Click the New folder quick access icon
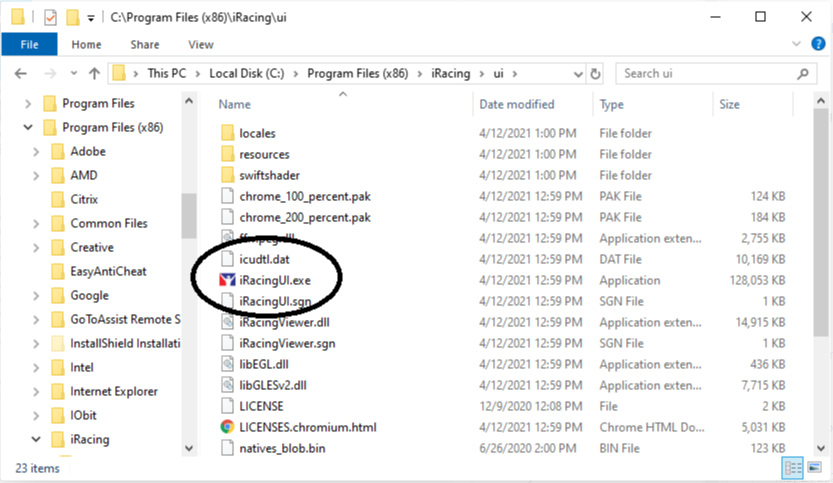 pos(72,18)
